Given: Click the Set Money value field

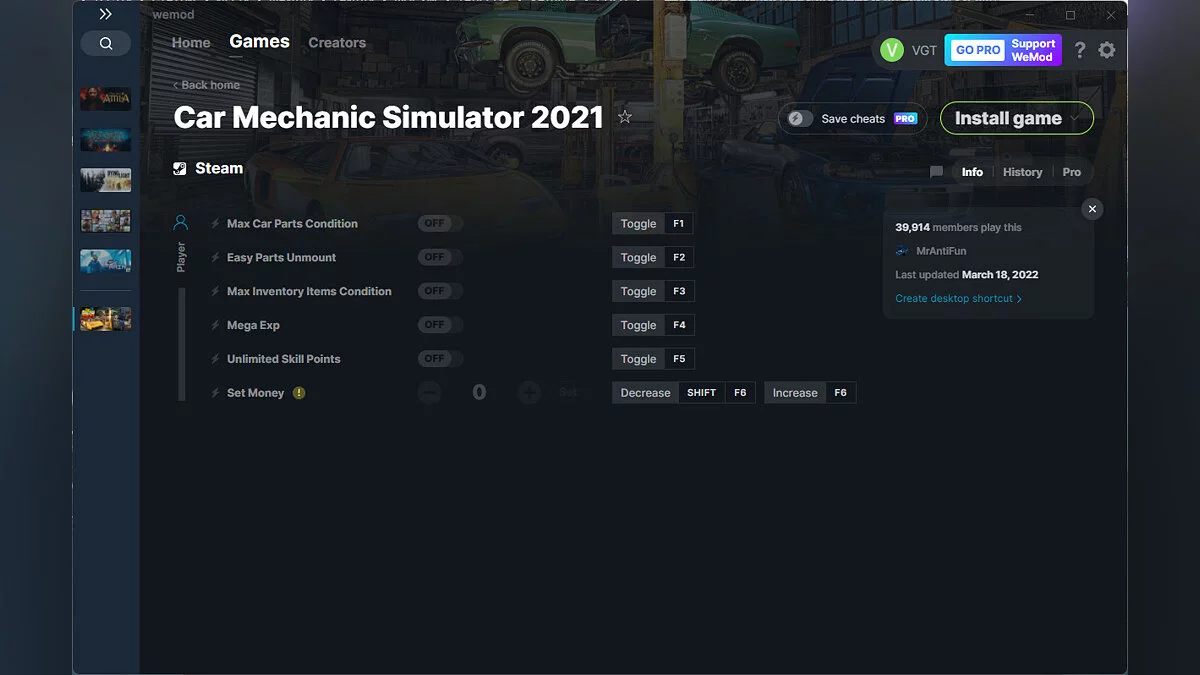Looking at the screenshot, I should tap(479, 392).
